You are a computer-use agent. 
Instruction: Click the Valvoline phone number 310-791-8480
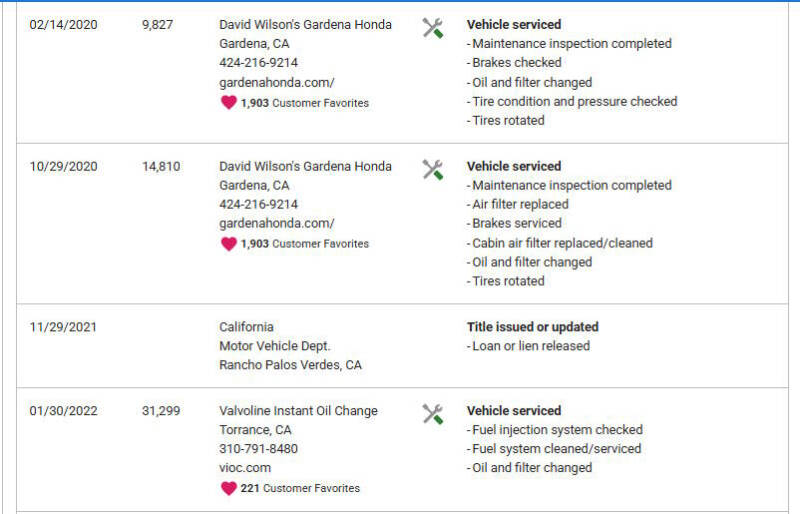click(258, 448)
